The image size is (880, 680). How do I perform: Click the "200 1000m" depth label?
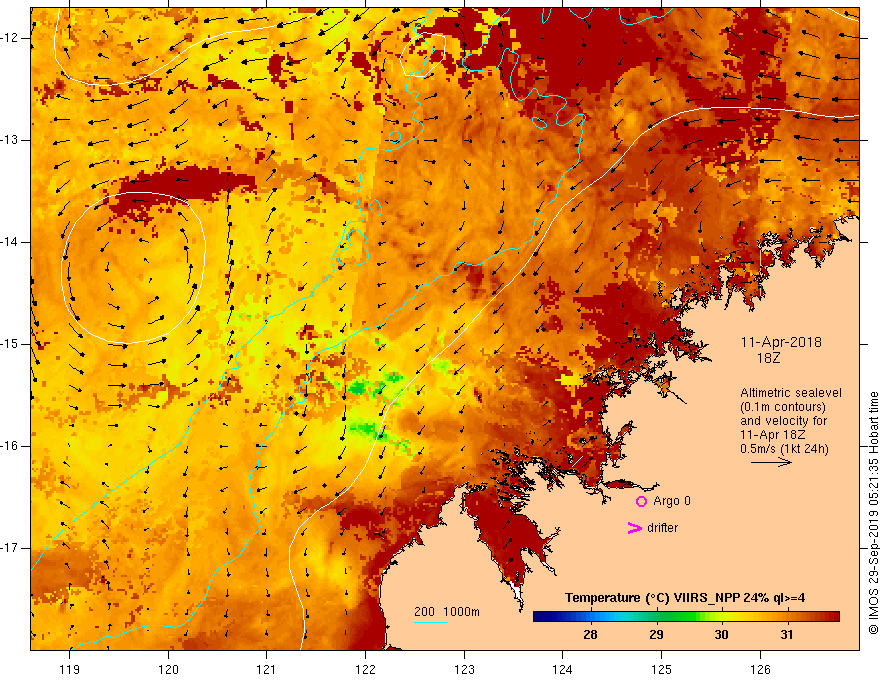(447, 612)
